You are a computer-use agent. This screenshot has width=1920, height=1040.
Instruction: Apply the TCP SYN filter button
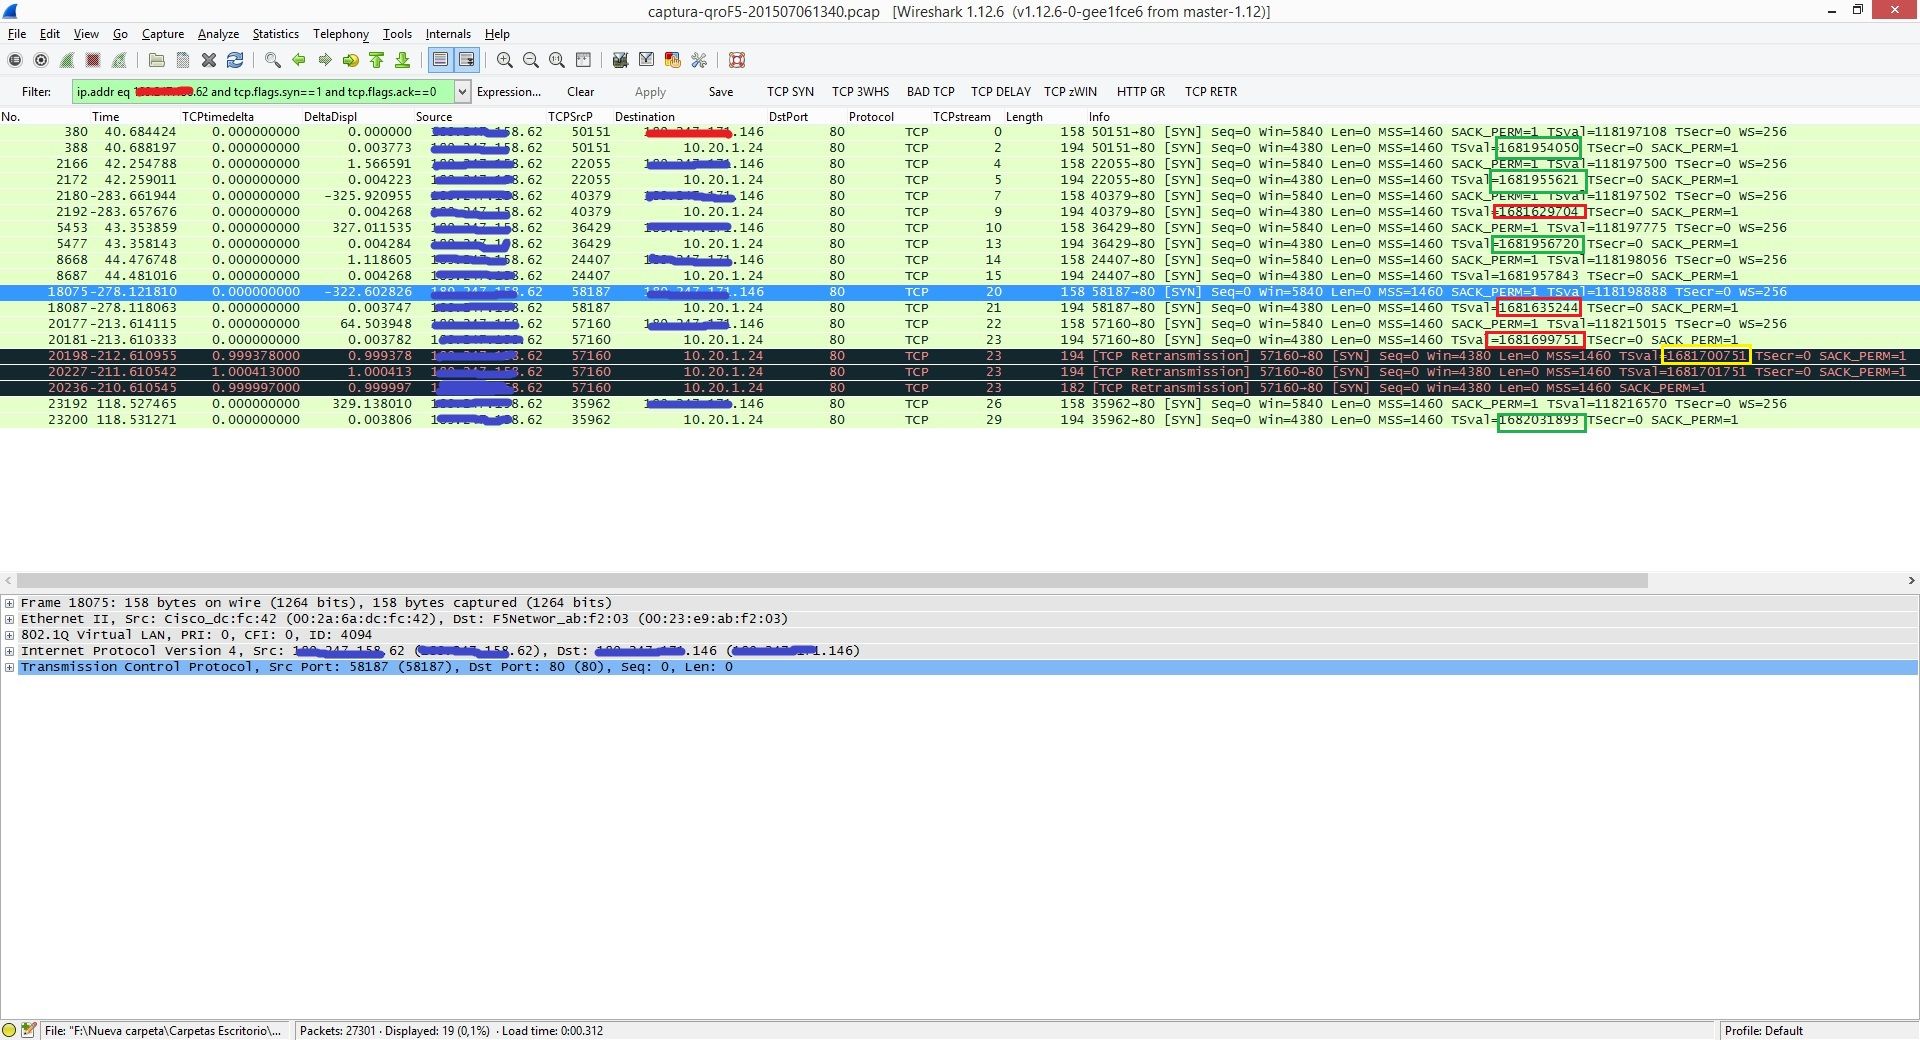point(790,91)
